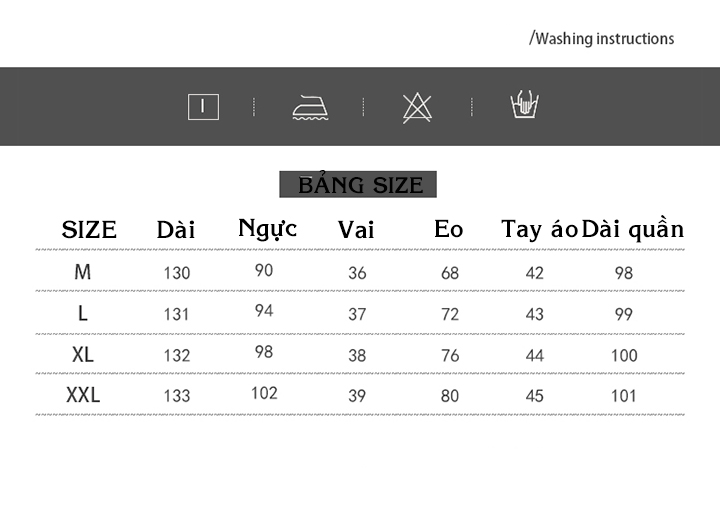Click the do not bleach triangle icon
This screenshot has height=525, width=720.
417,108
